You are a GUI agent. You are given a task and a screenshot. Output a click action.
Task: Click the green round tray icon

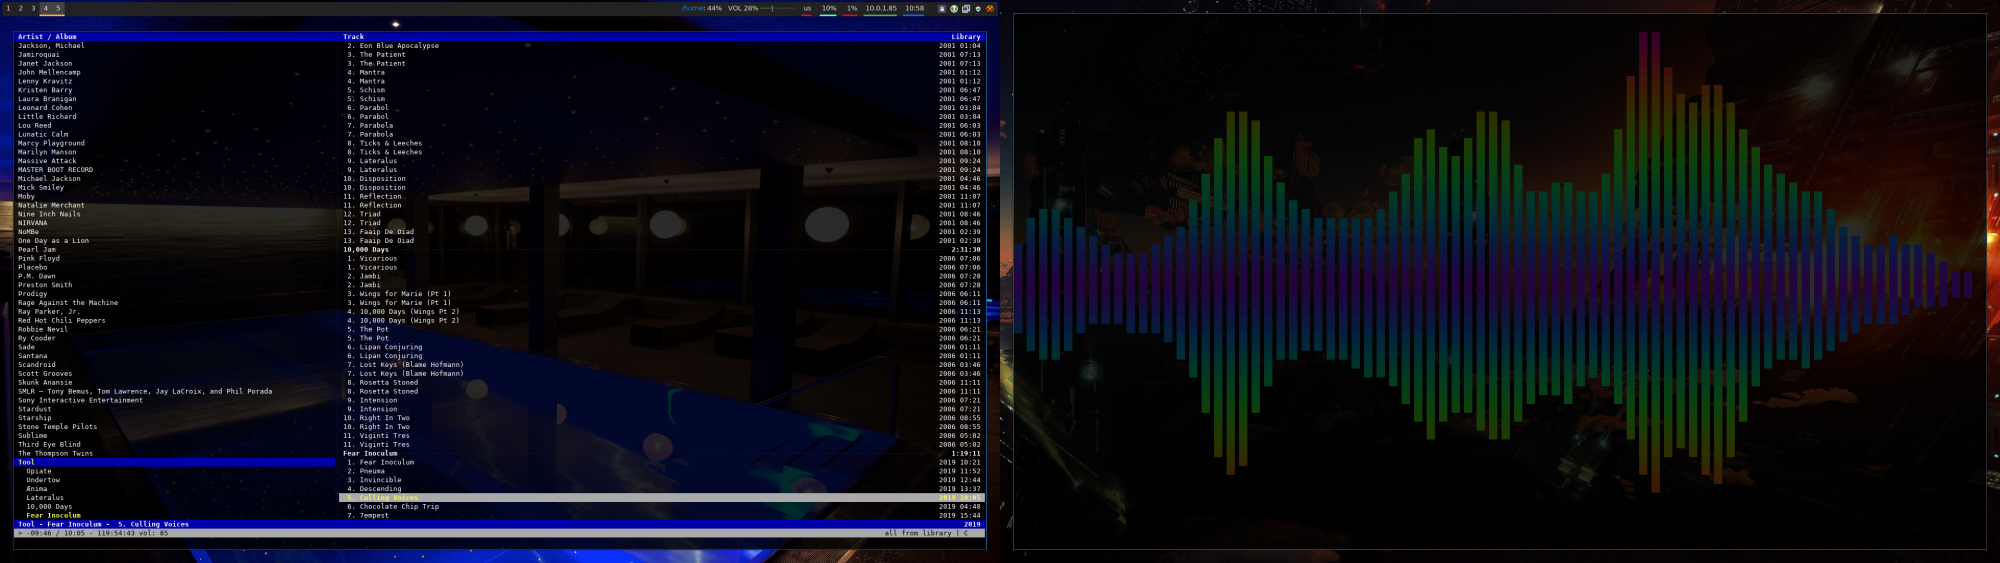tap(953, 8)
